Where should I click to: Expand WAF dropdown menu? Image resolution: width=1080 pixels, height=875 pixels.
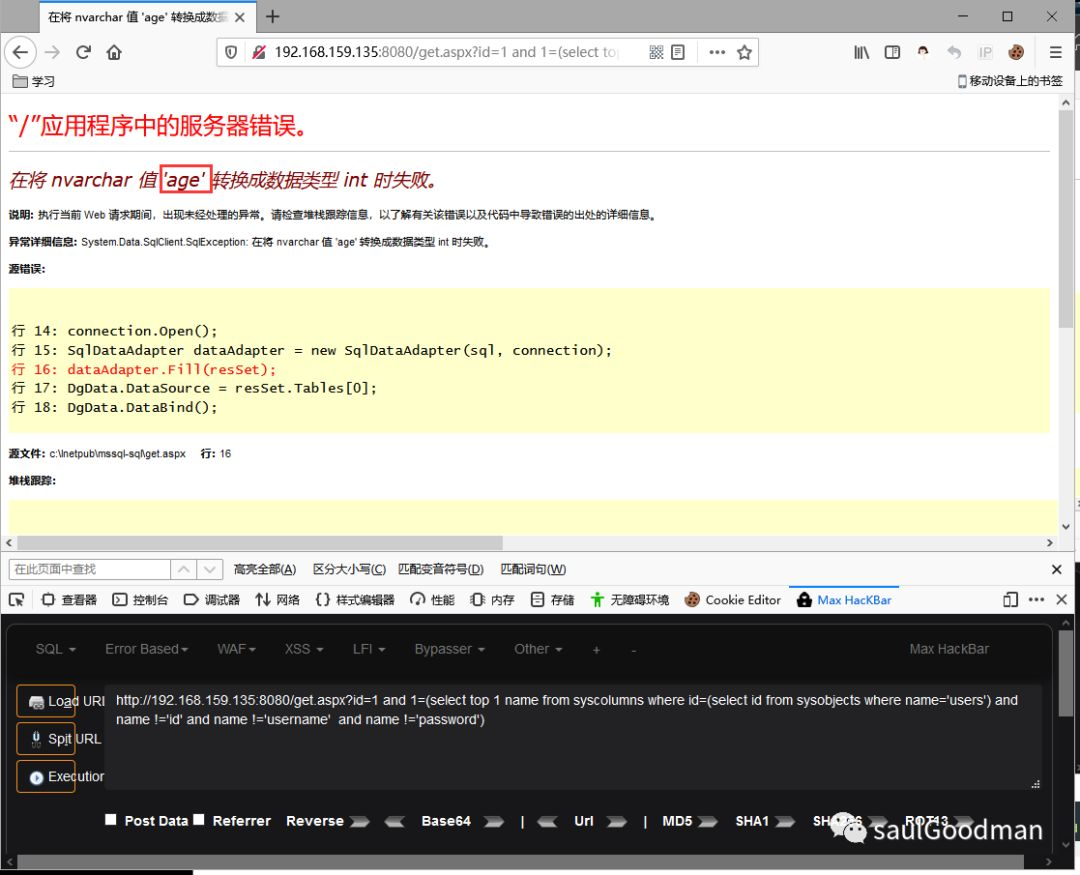click(x=236, y=649)
